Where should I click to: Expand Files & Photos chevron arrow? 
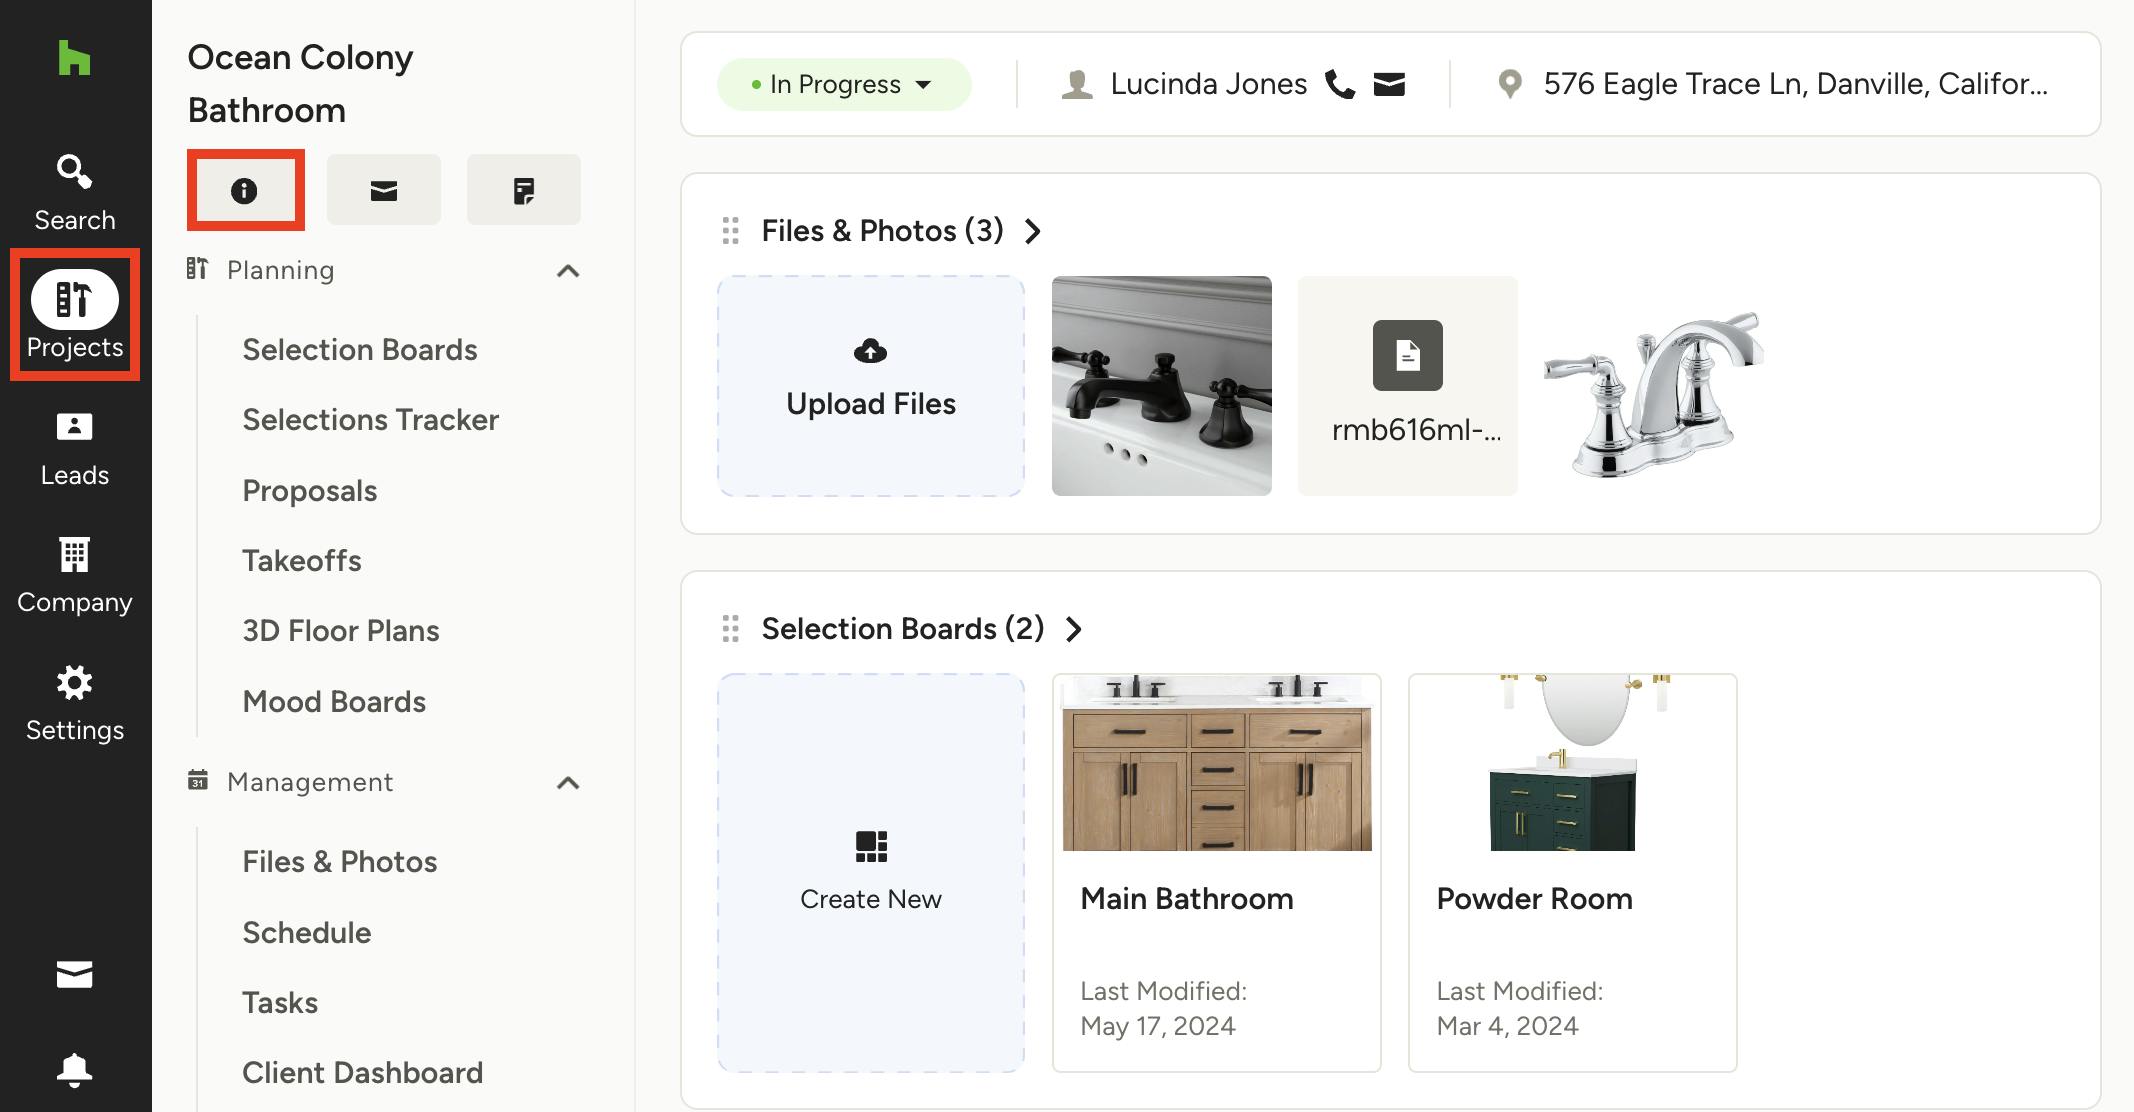[1033, 232]
